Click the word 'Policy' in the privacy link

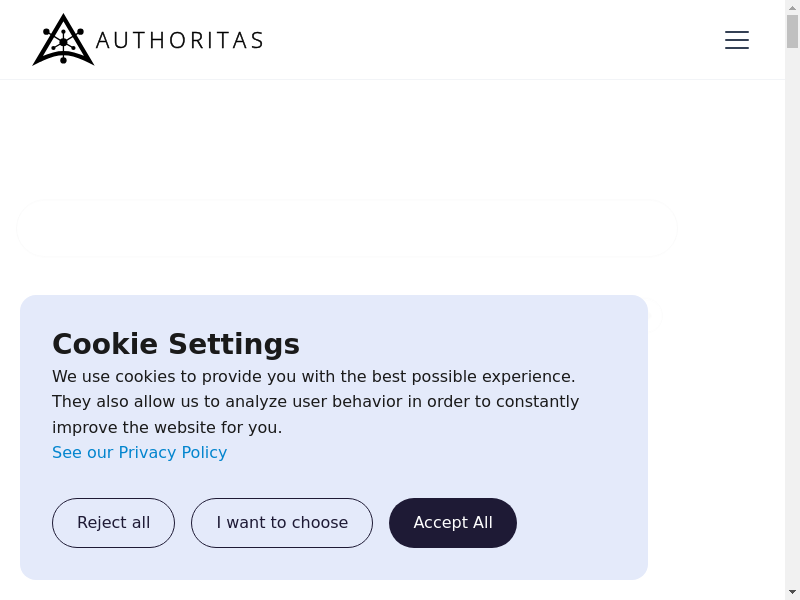(x=204, y=452)
